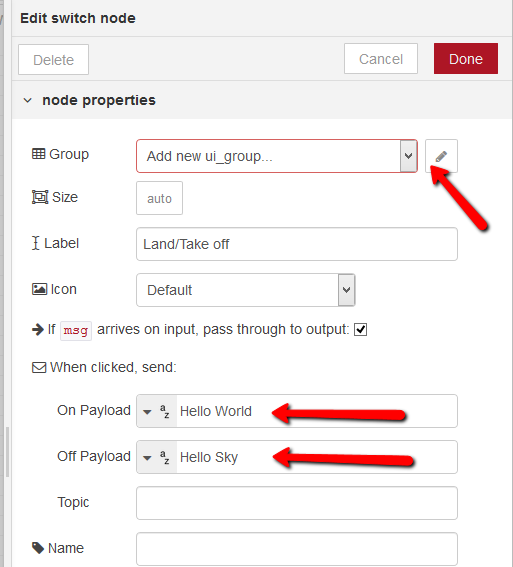Open the Off Payload type selector arrow
The width and height of the screenshot is (513, 567).
147,457
